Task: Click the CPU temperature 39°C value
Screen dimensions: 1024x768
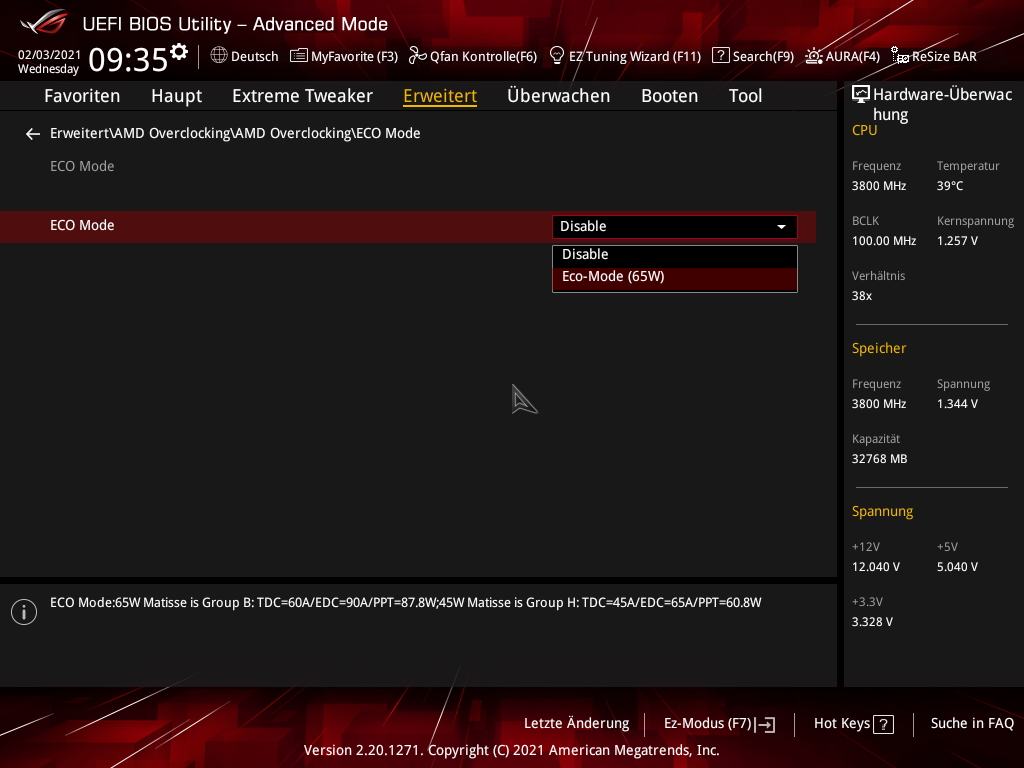Action: (950, 186)
